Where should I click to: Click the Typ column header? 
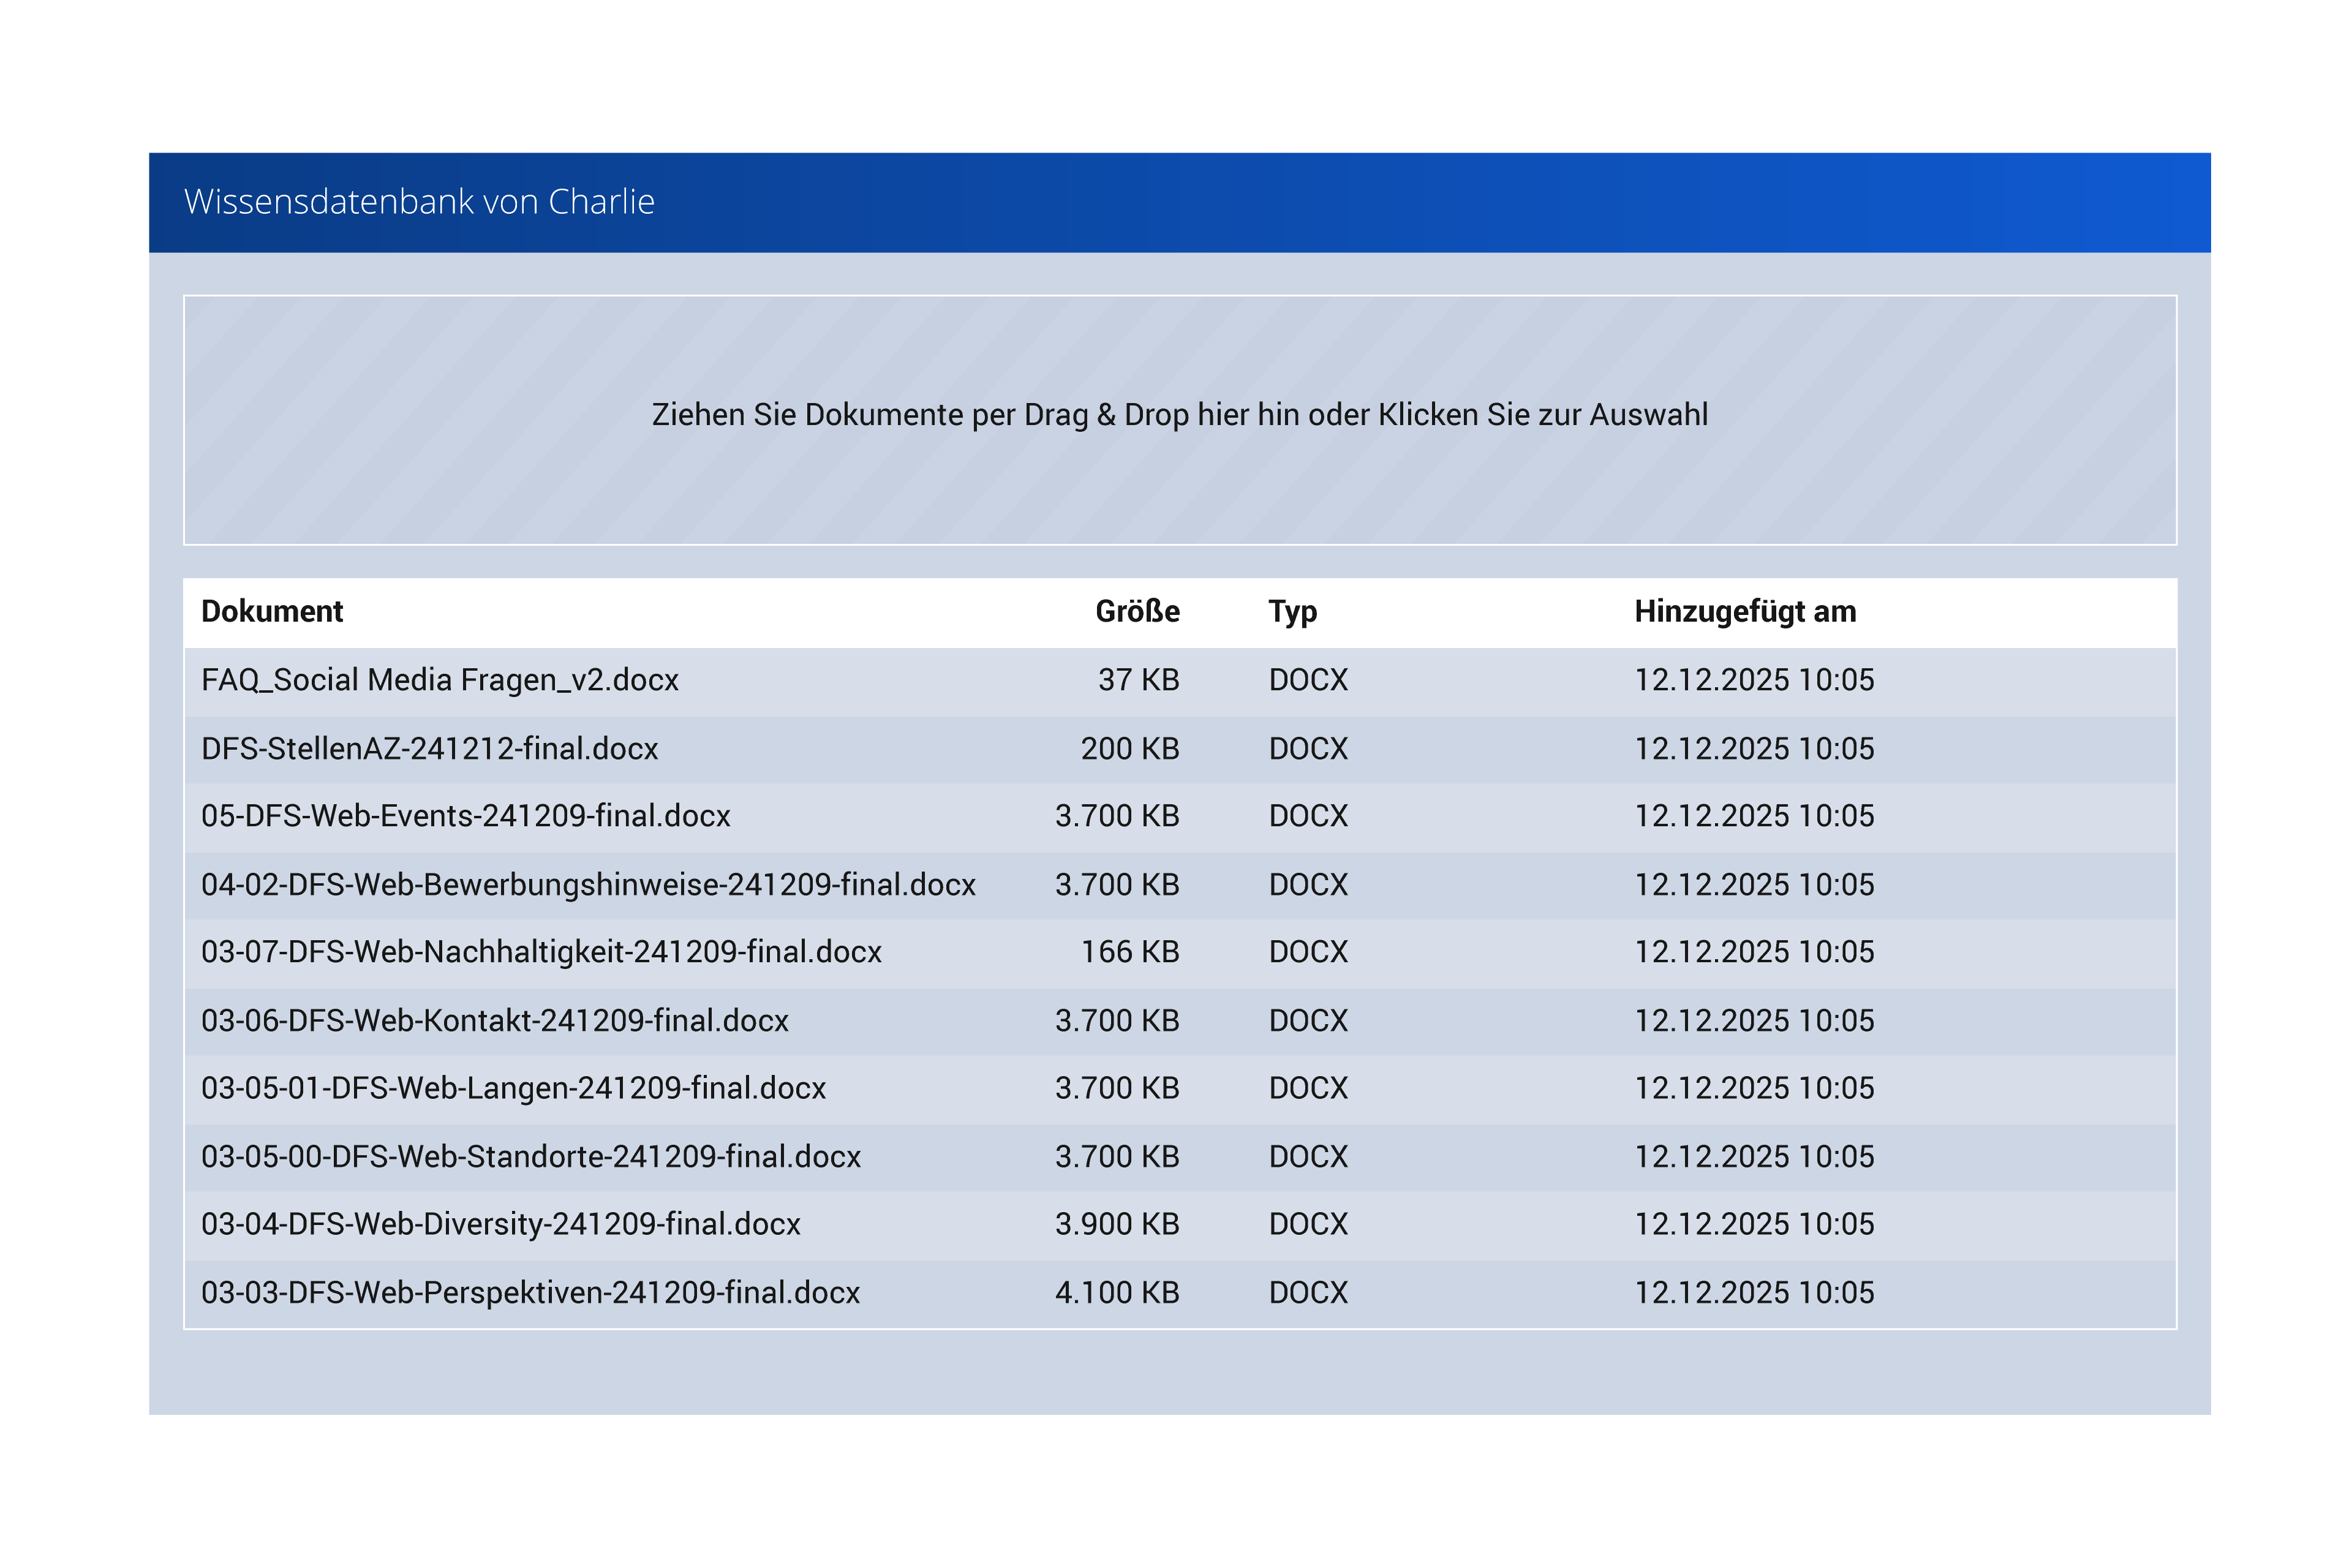[x=1292, y=611]
